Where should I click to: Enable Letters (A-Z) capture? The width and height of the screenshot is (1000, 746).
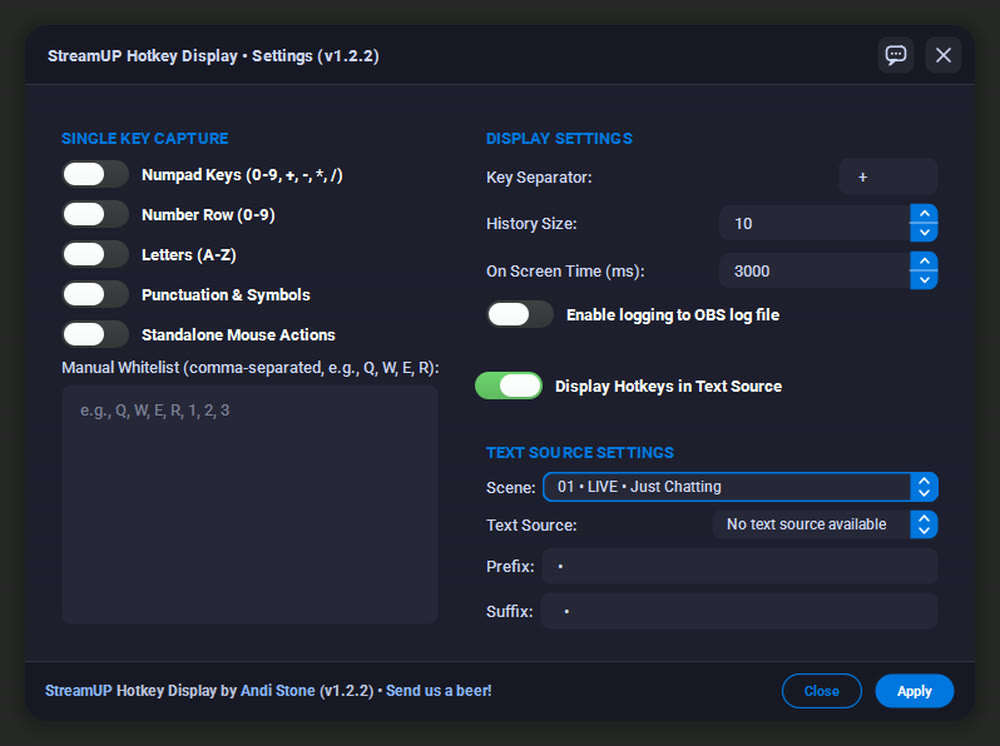click(95, 254)
